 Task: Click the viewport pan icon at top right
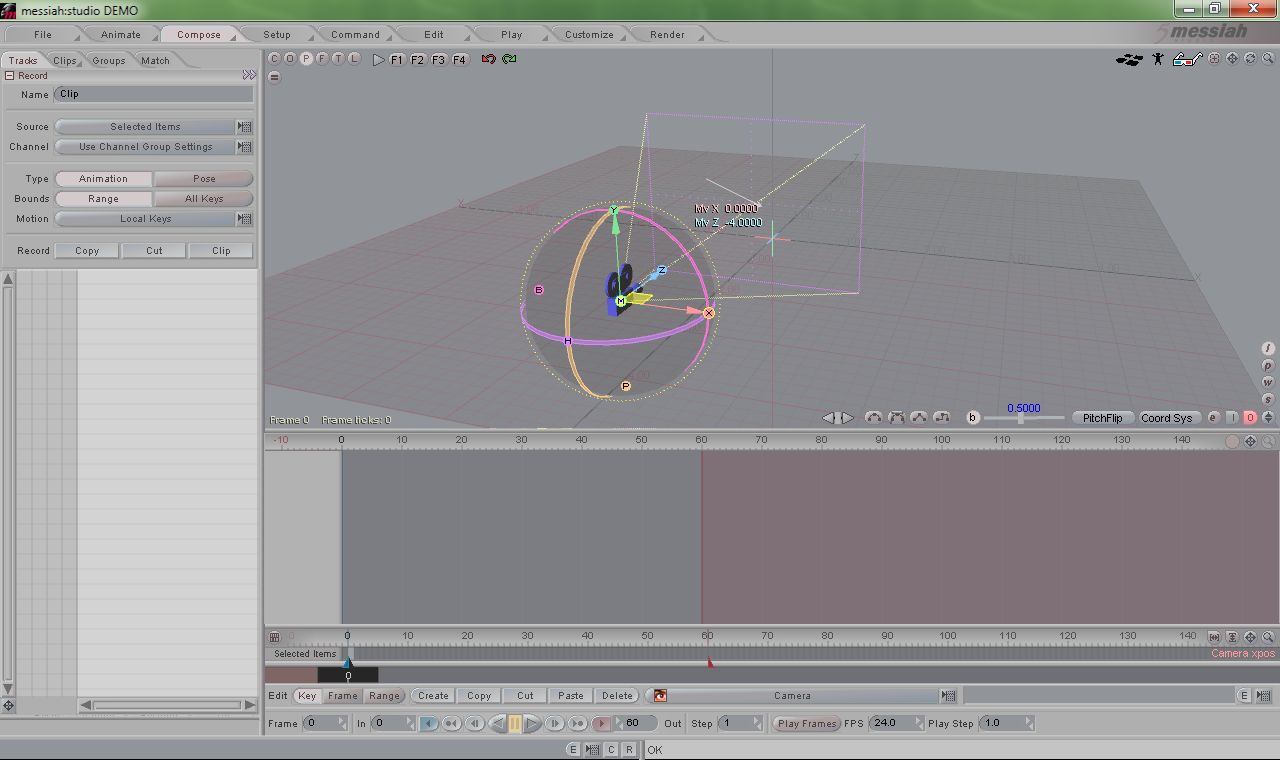coord(1232,59)
